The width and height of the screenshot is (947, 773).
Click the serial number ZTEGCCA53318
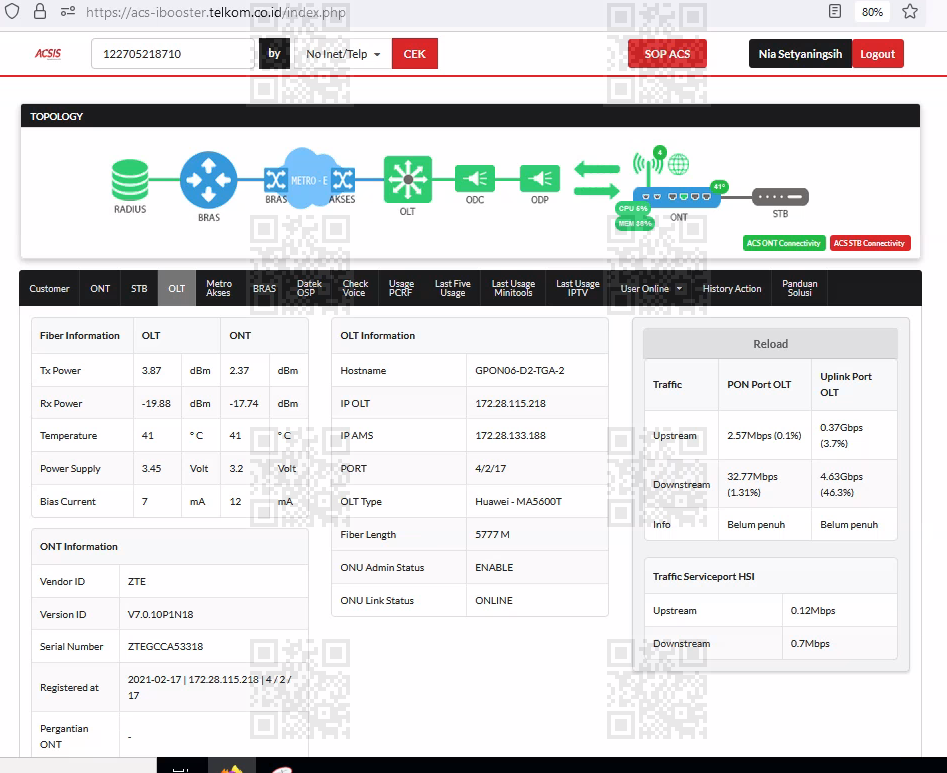[165, 646]
